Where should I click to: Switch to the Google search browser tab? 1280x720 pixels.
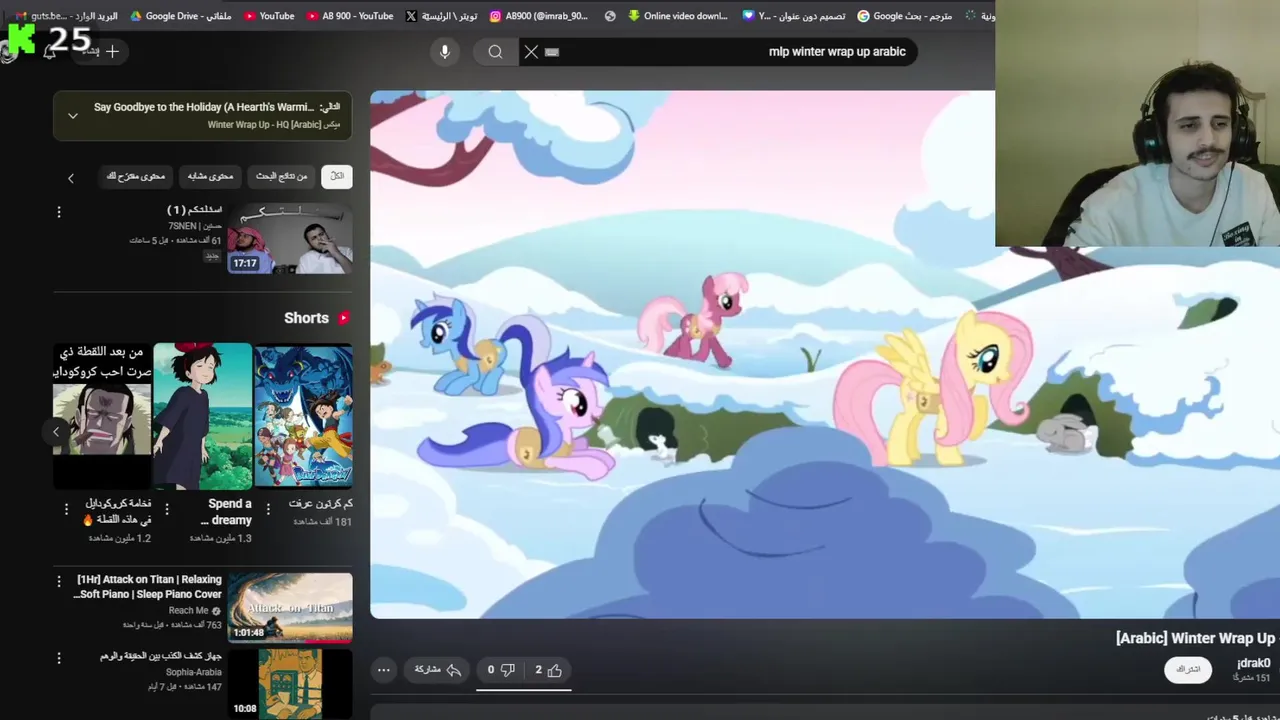[x=906, y=16]
